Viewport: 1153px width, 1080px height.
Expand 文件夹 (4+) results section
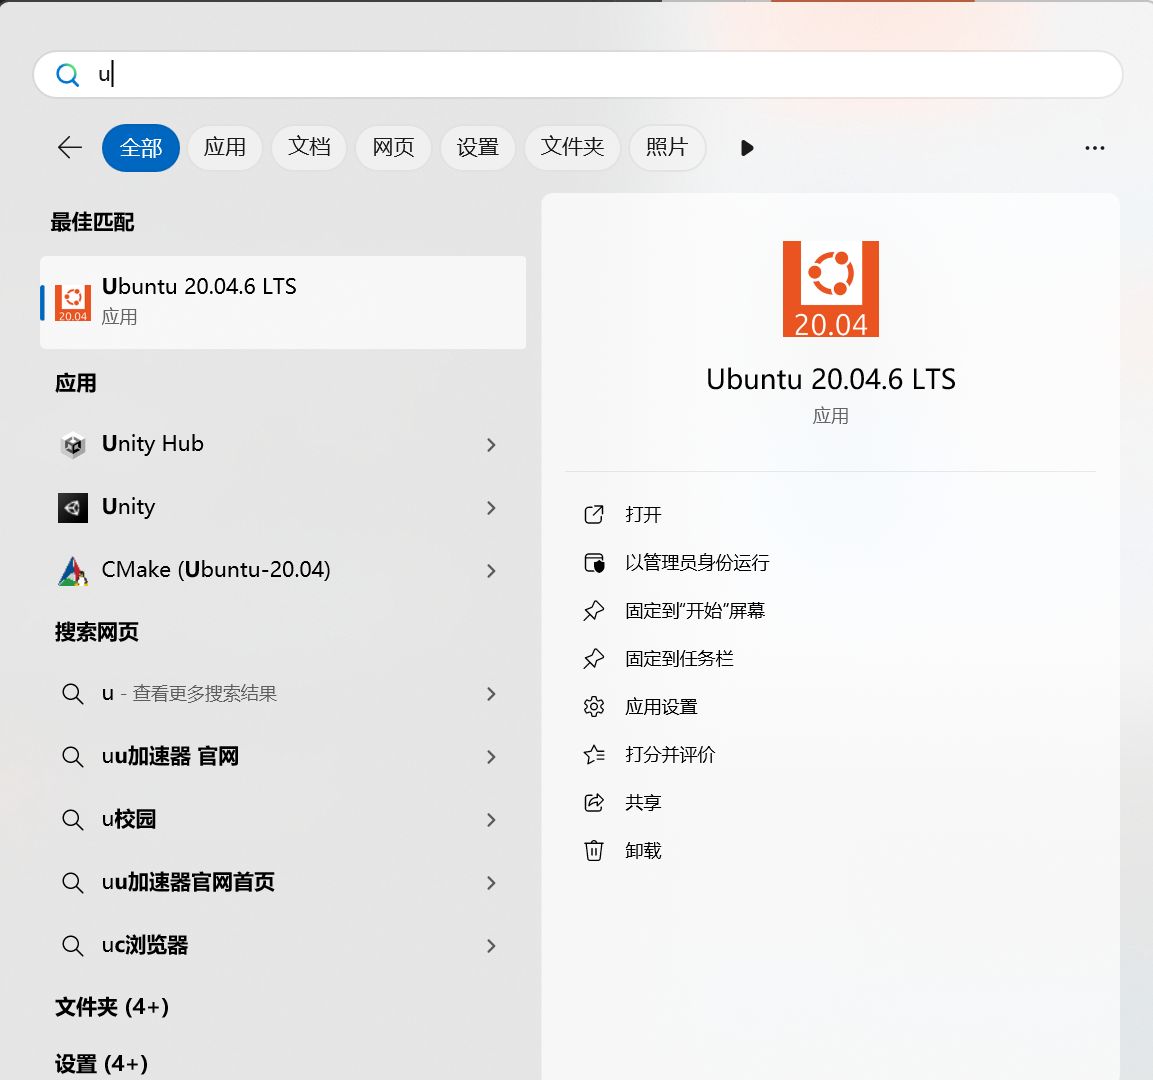pos(112,1008)
